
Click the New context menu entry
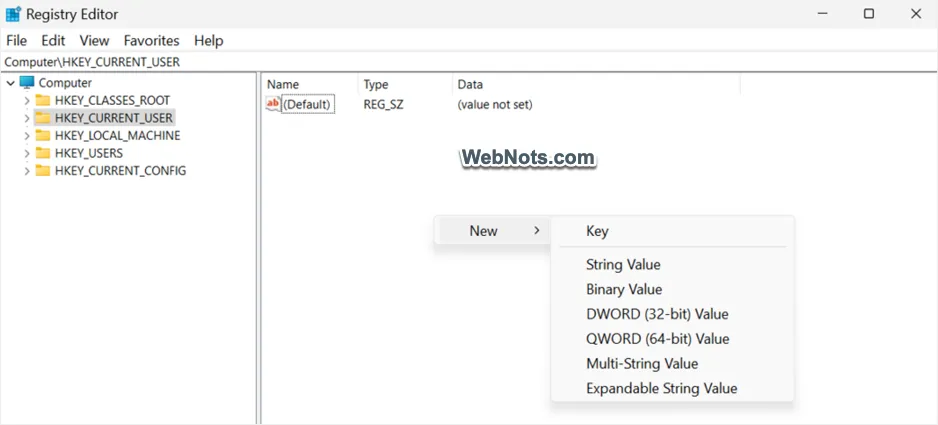point(492,231)
